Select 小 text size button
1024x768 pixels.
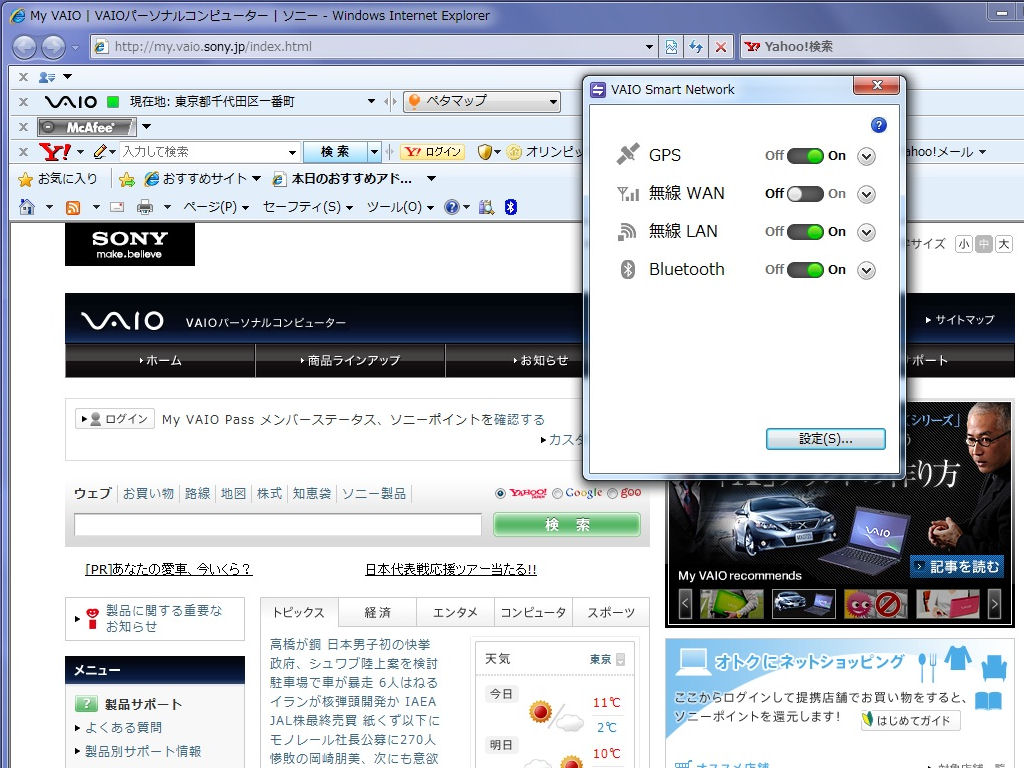[x=963, y=244]
